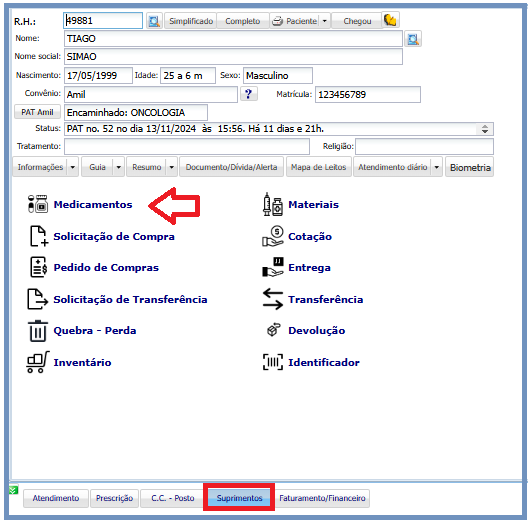Click the yellow icon next to Chegou
530x525 pixels.
click(x=390, y=20)
